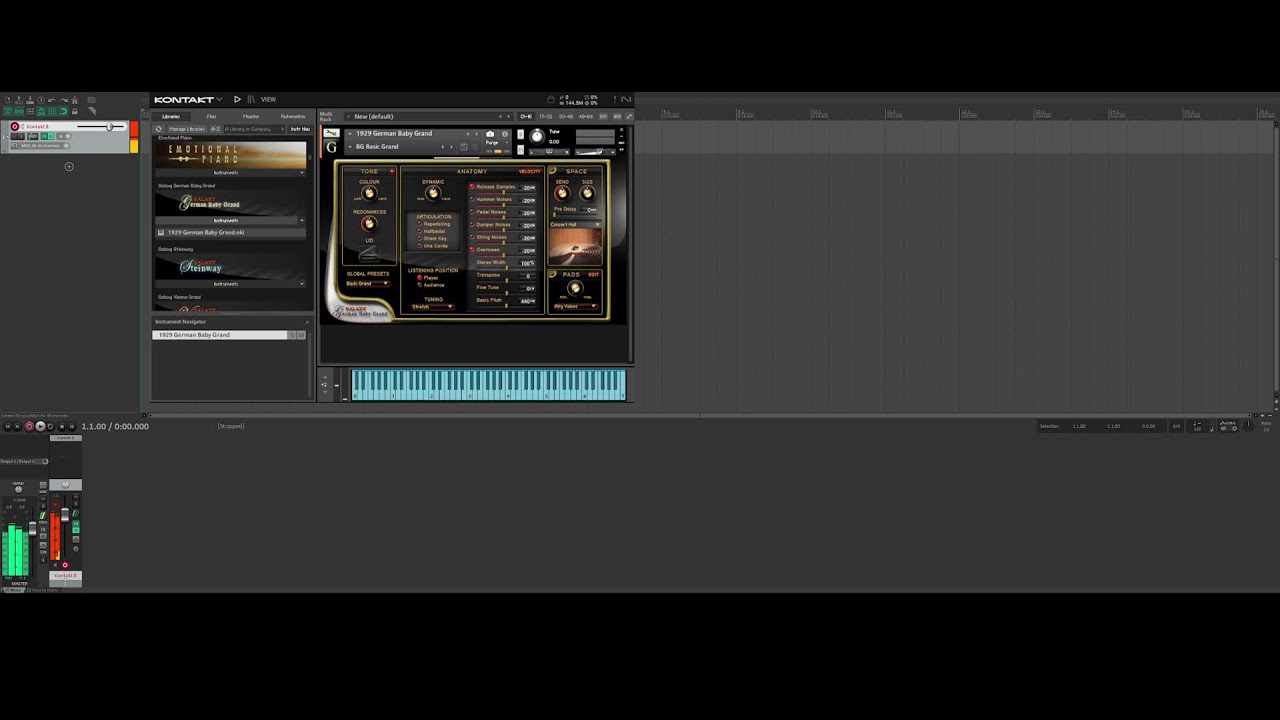
Task: Toggle the String Noises LED
Action: click(472, 237)
